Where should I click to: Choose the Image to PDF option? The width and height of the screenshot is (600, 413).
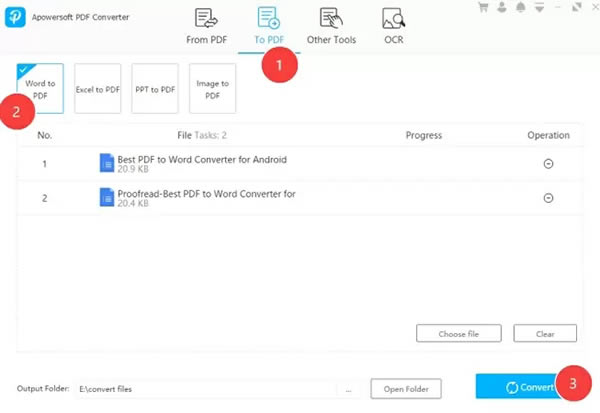point(212,89)
